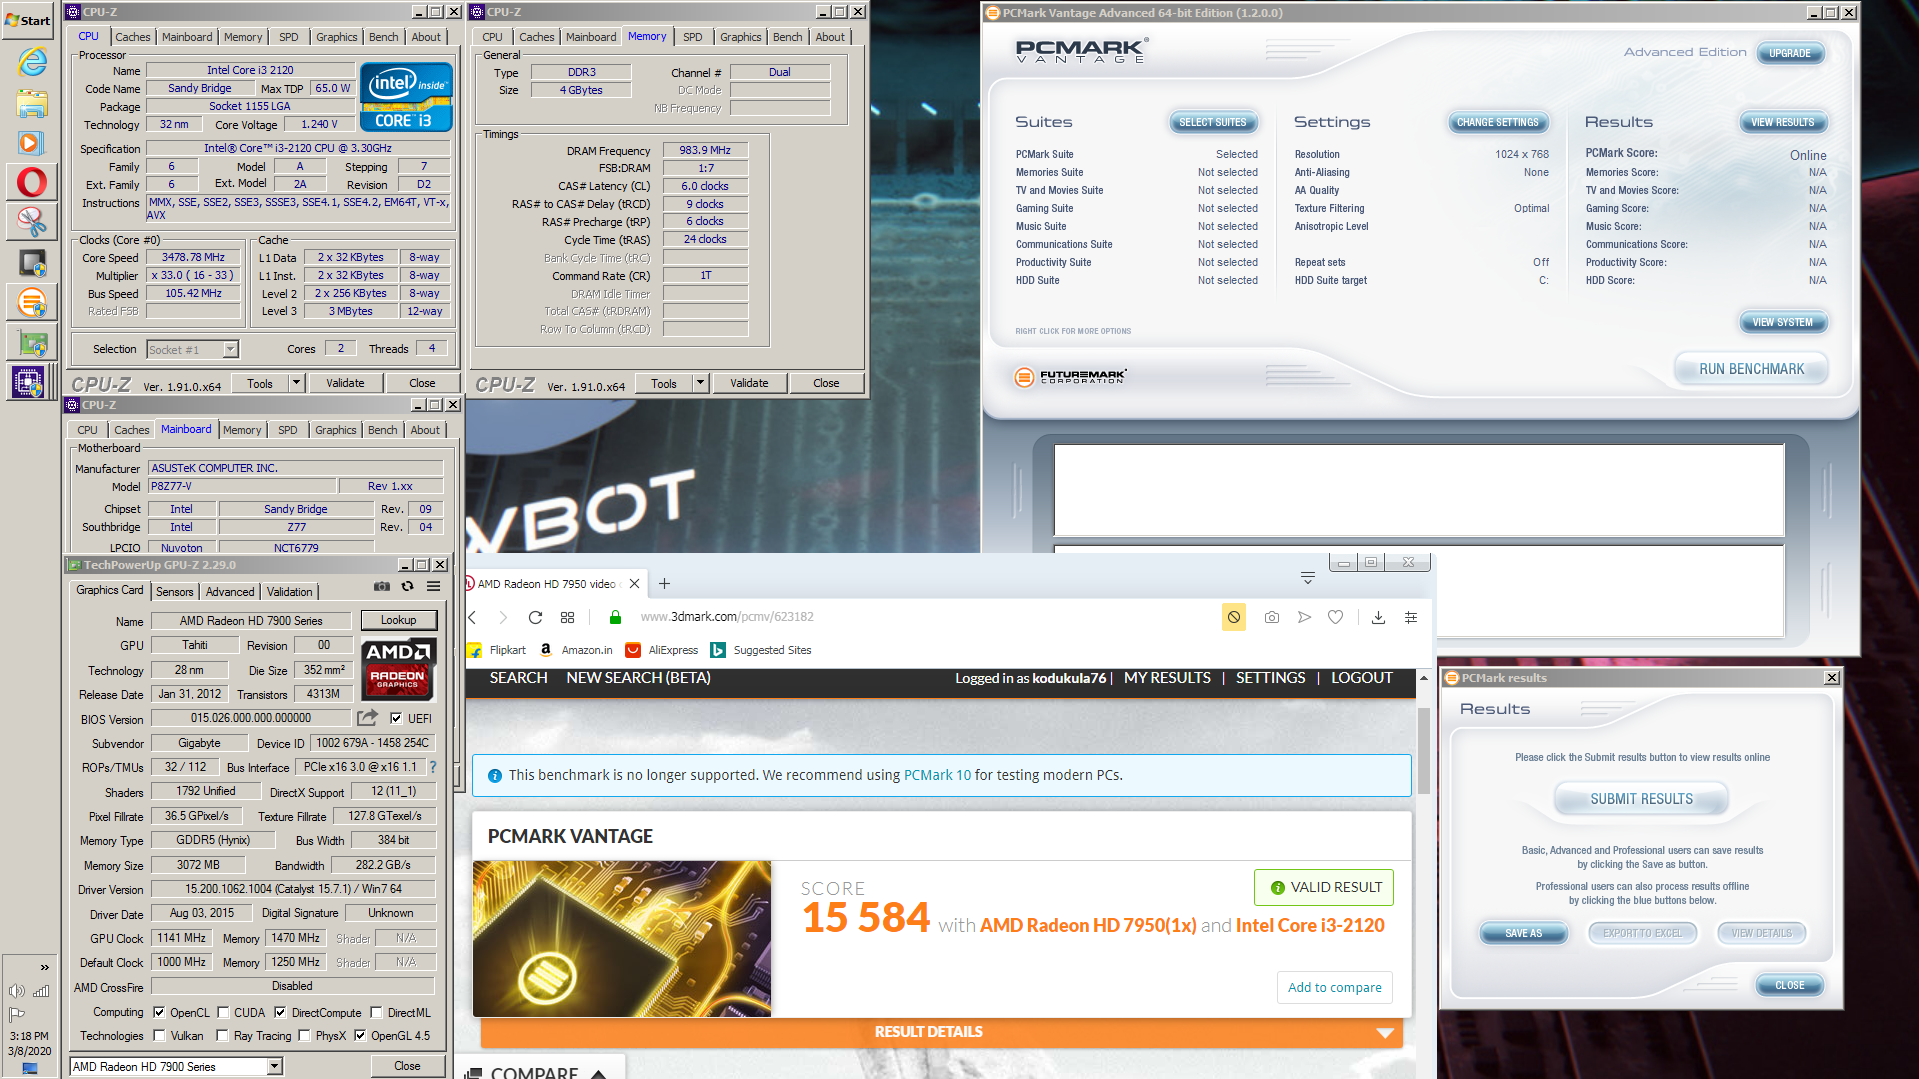1919x1079 pixels.
Task: Click the Opera send/flow arrow icon
Action: coord(1304,618)
